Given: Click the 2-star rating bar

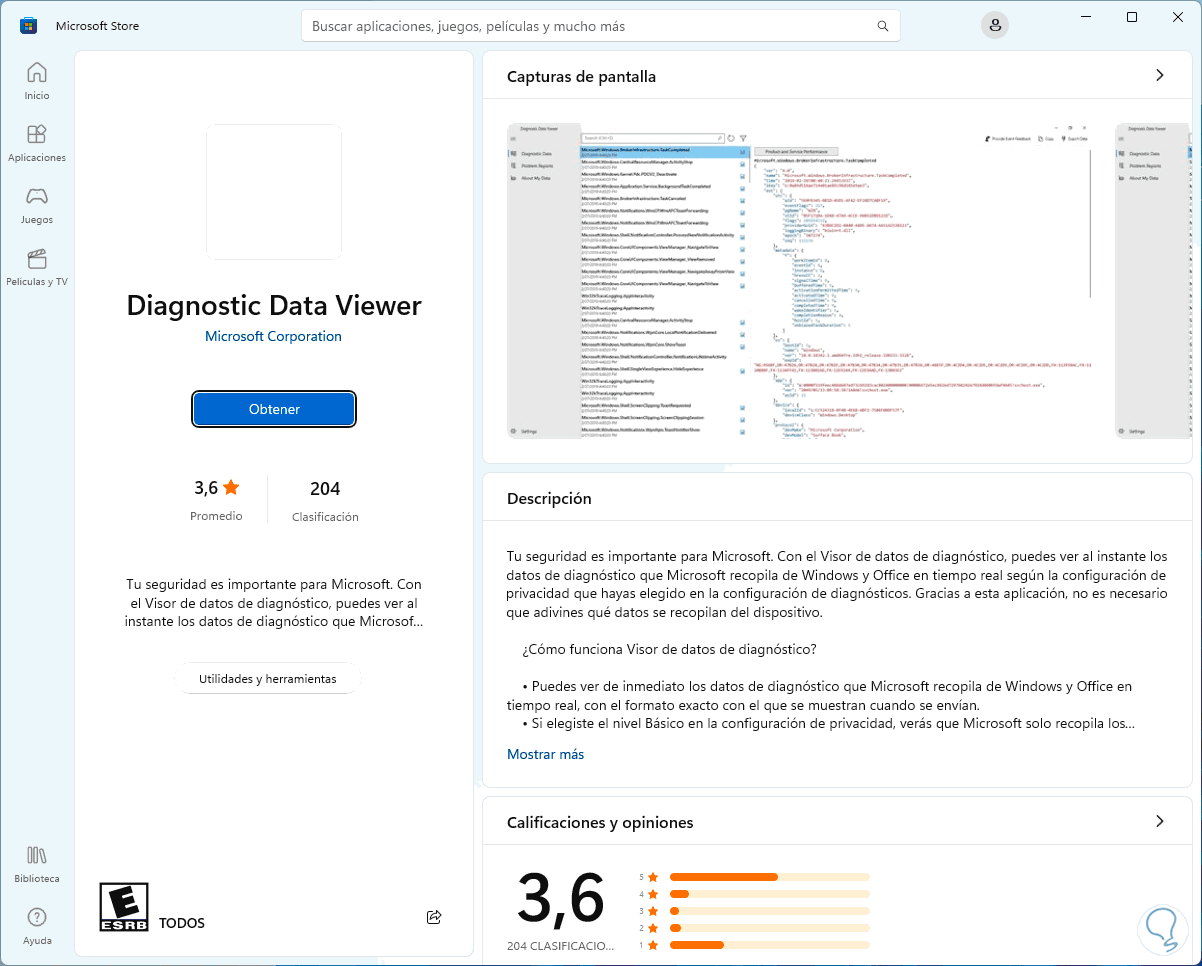Looking at the screenshot, I should point(770,928).
